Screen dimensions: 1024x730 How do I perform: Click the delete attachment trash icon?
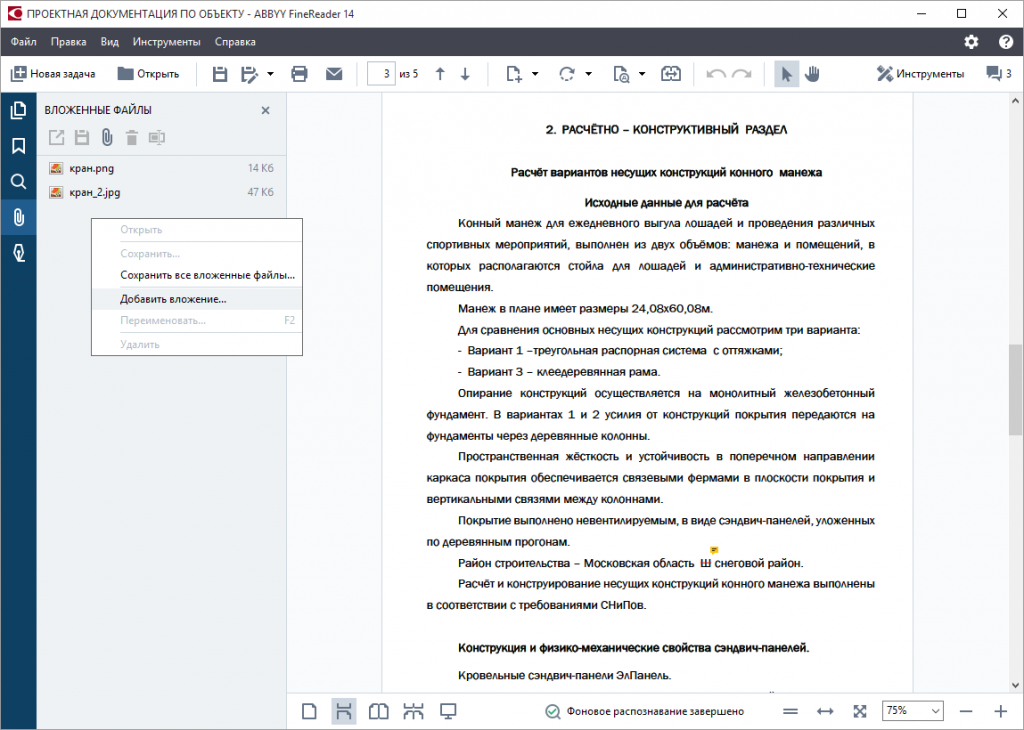click(132, 137)
